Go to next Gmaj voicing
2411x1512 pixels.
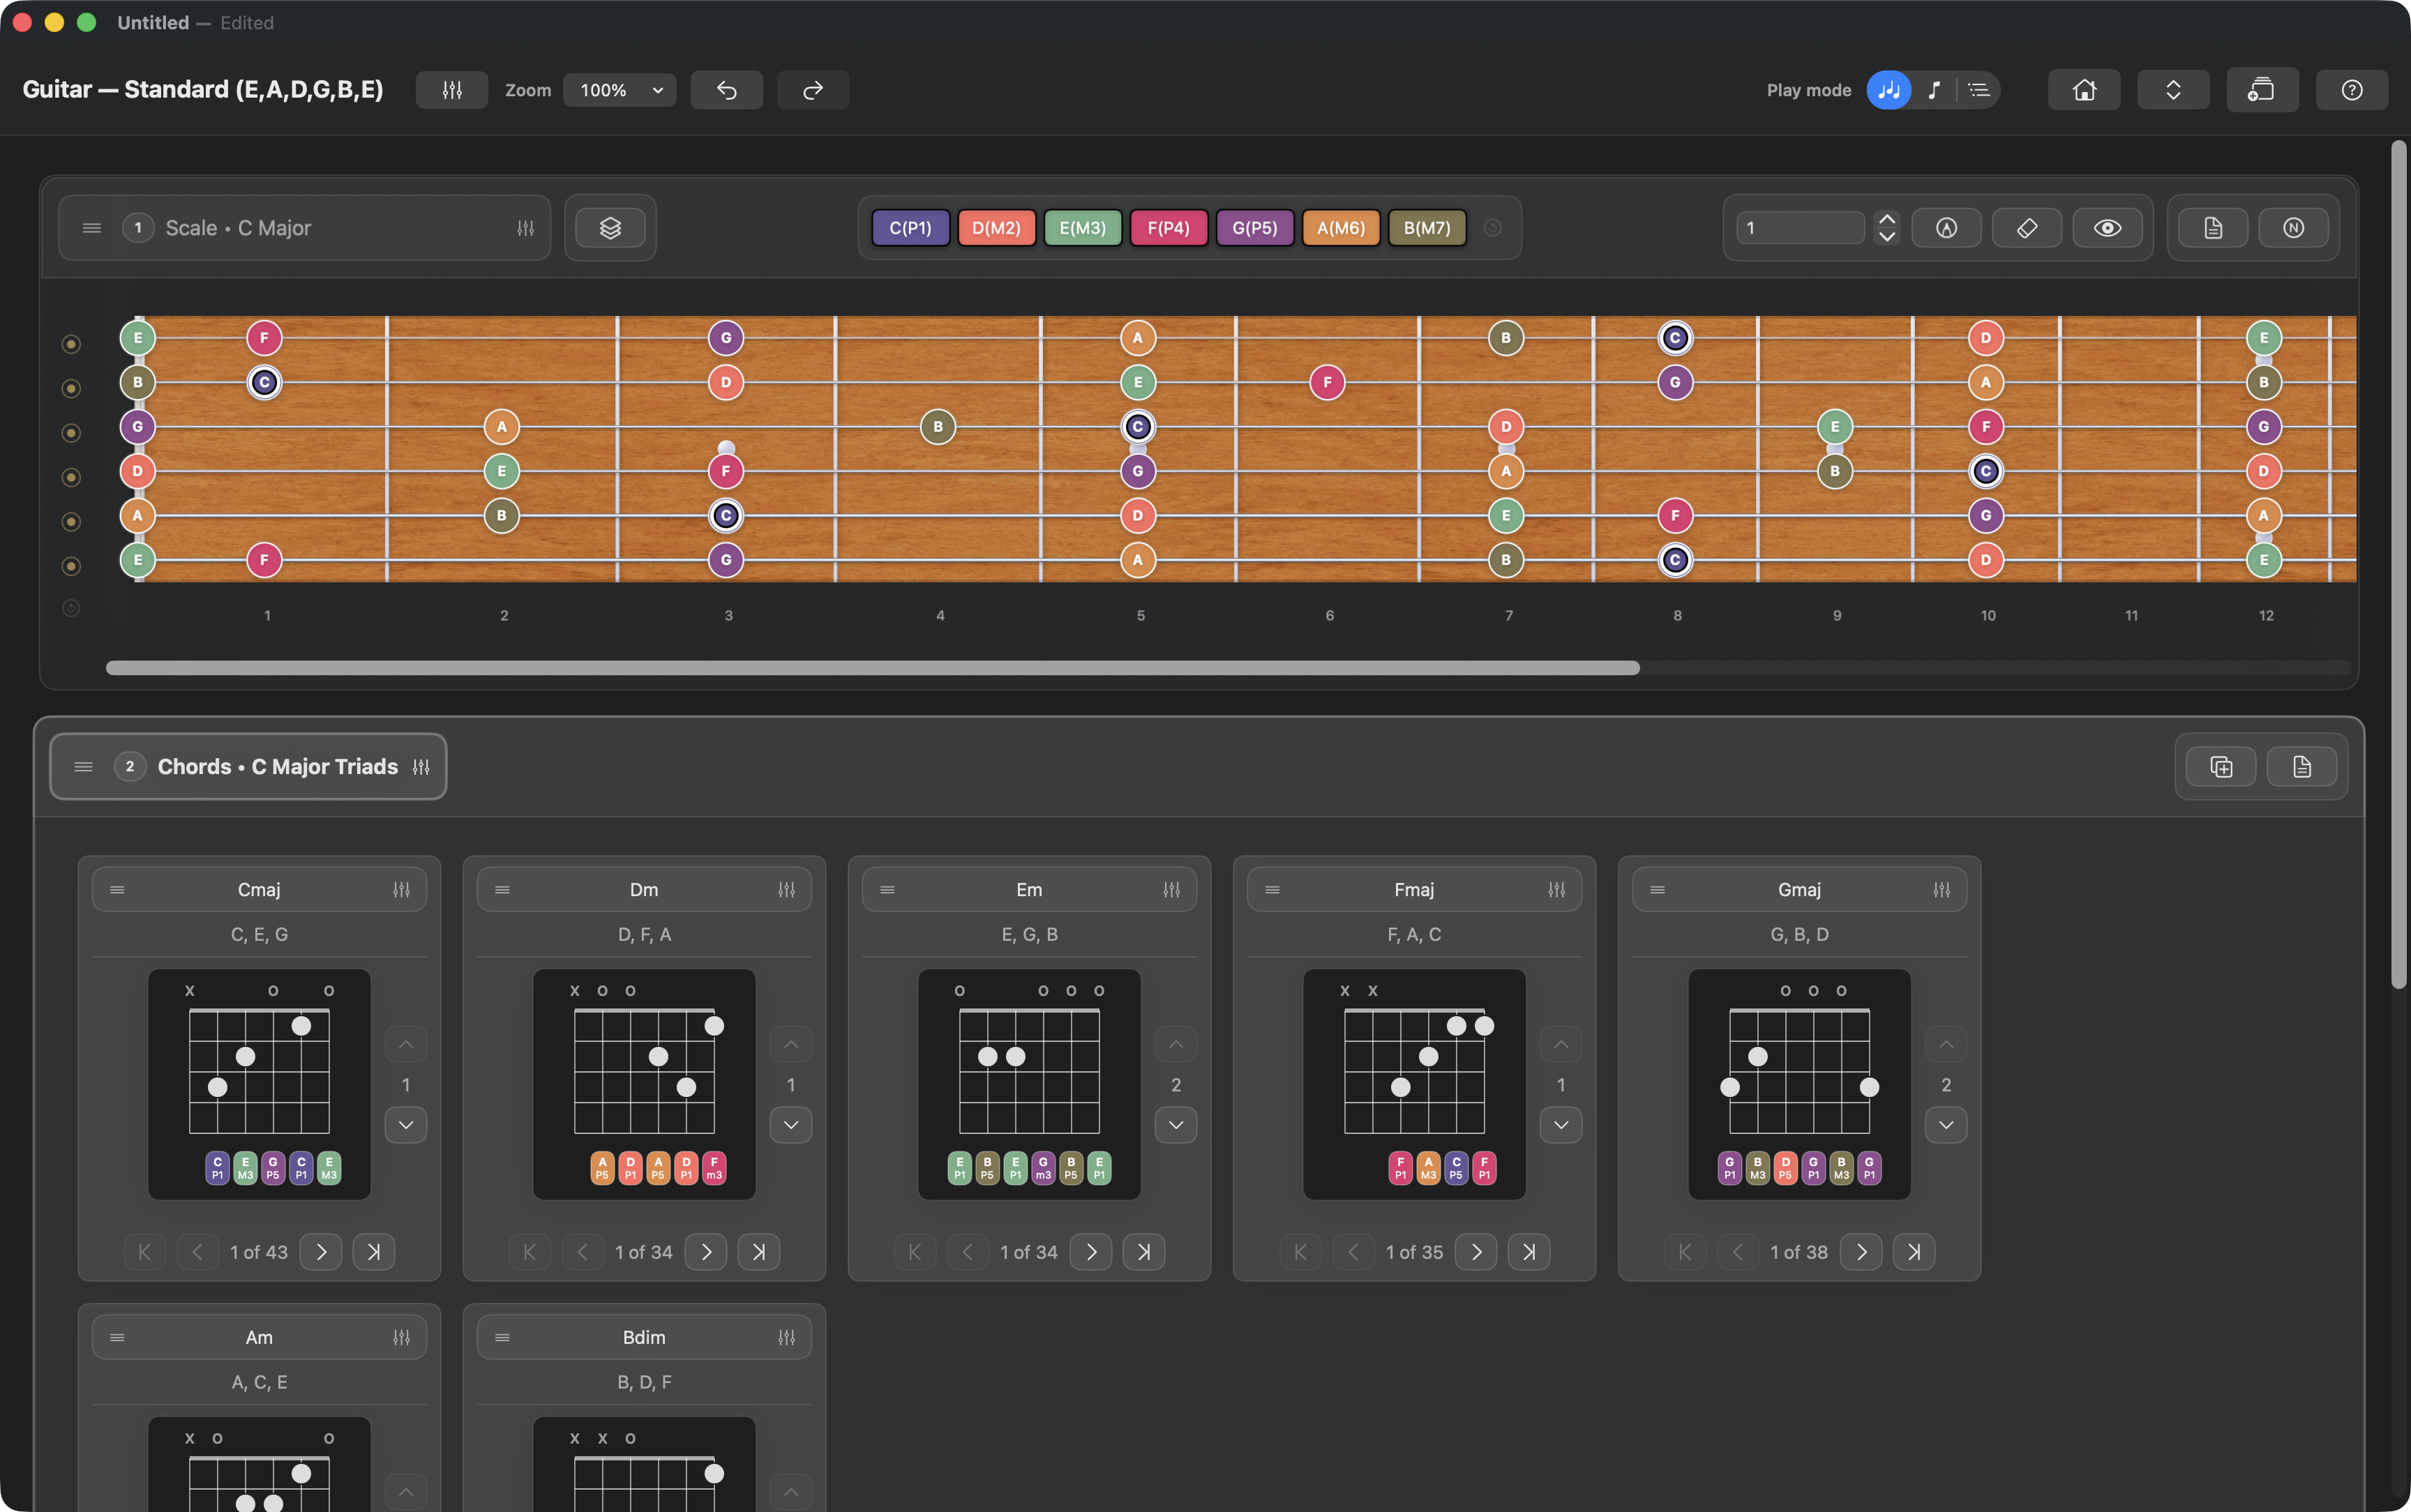click(1861, 1252)
